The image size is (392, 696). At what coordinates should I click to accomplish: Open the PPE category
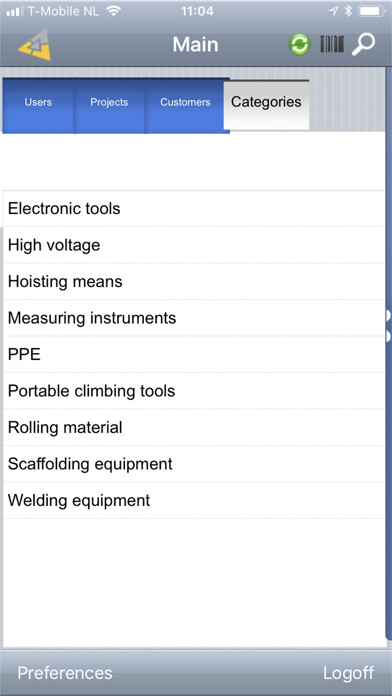[x=194, y=354]
